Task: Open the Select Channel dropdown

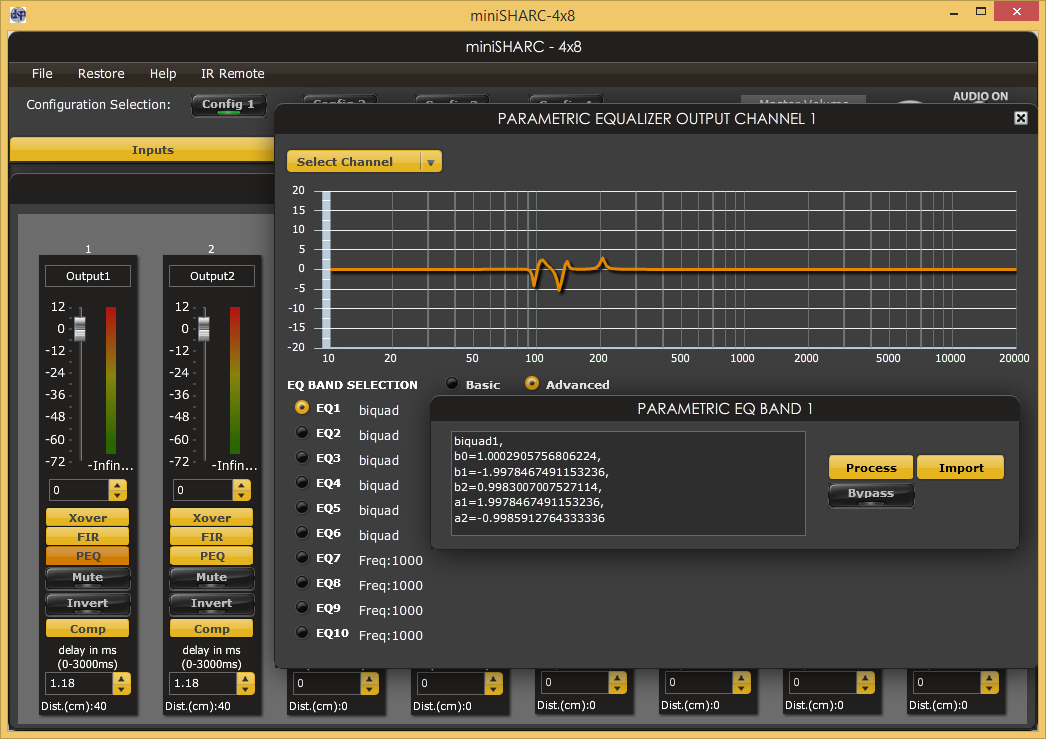Action: (x=364, y=161)
